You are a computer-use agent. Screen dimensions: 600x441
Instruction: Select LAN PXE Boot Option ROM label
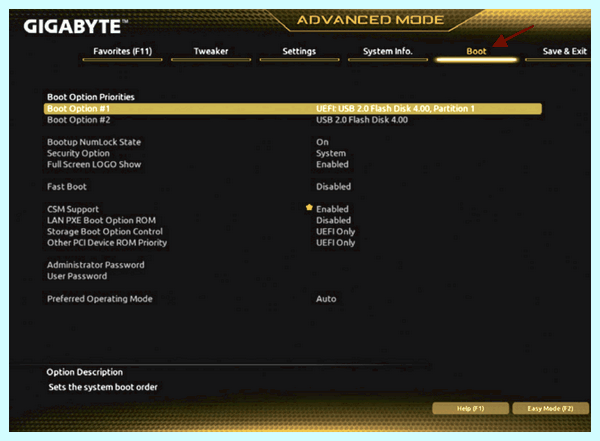[101, 220]
